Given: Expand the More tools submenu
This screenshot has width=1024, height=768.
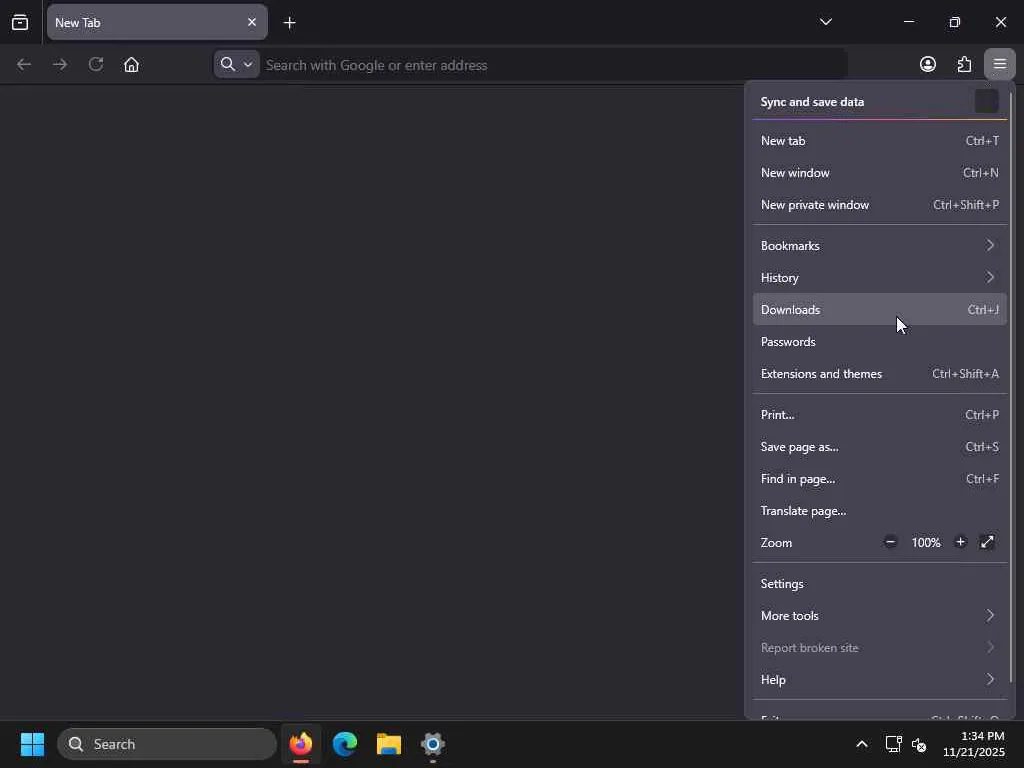Looking at the screenshot, I should (880, 616).
